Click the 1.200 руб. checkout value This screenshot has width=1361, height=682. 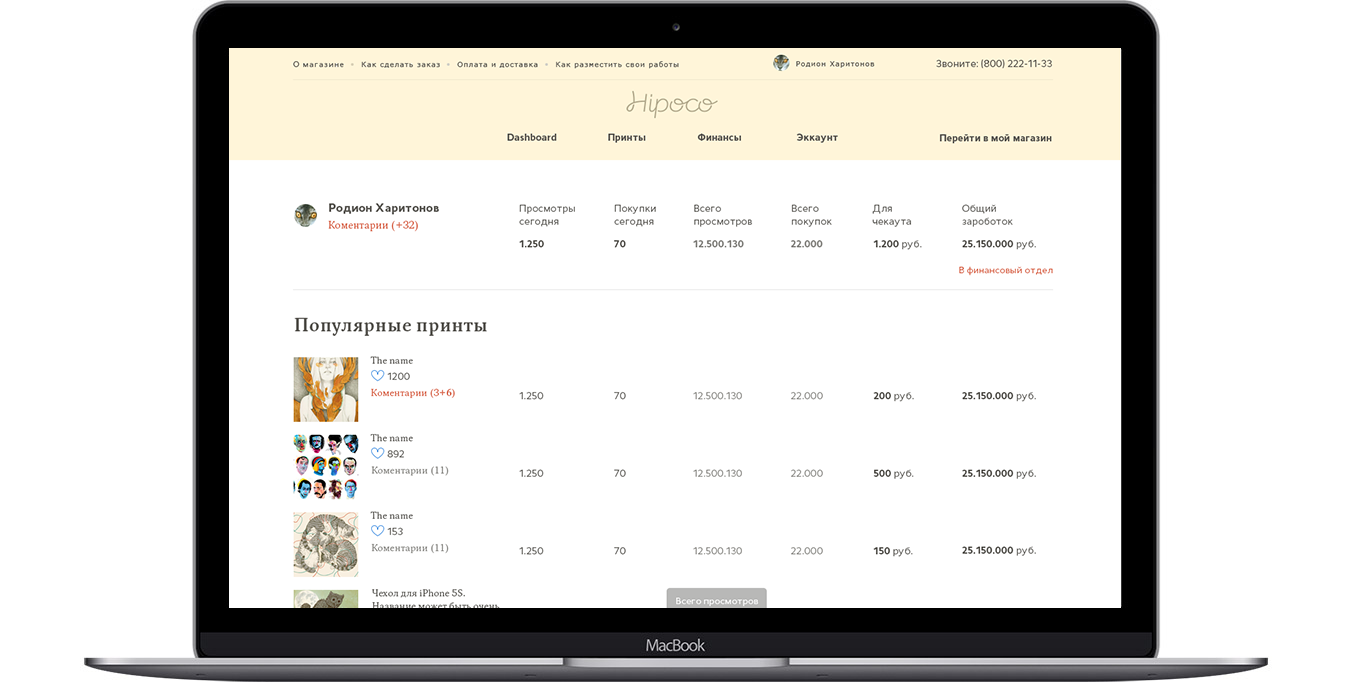click(898, 244)
